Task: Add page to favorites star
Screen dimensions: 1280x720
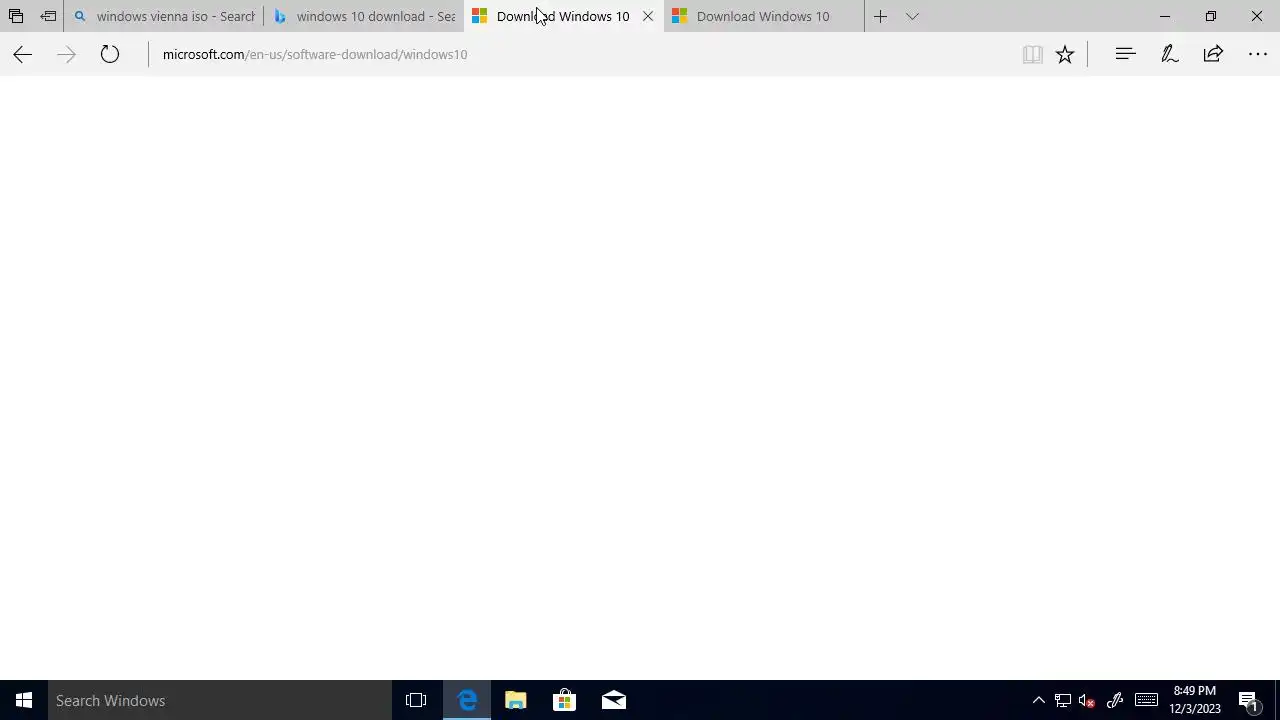Action: [1065, 54]
